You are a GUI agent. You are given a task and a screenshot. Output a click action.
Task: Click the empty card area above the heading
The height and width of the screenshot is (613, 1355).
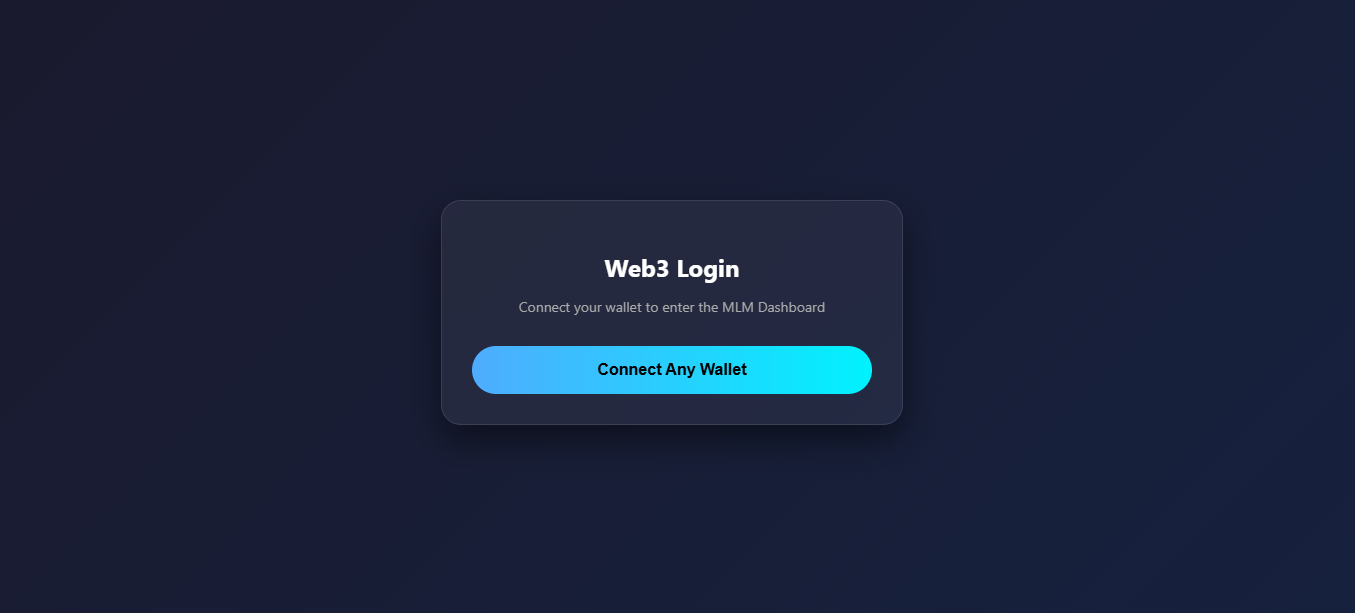point(672,226)
